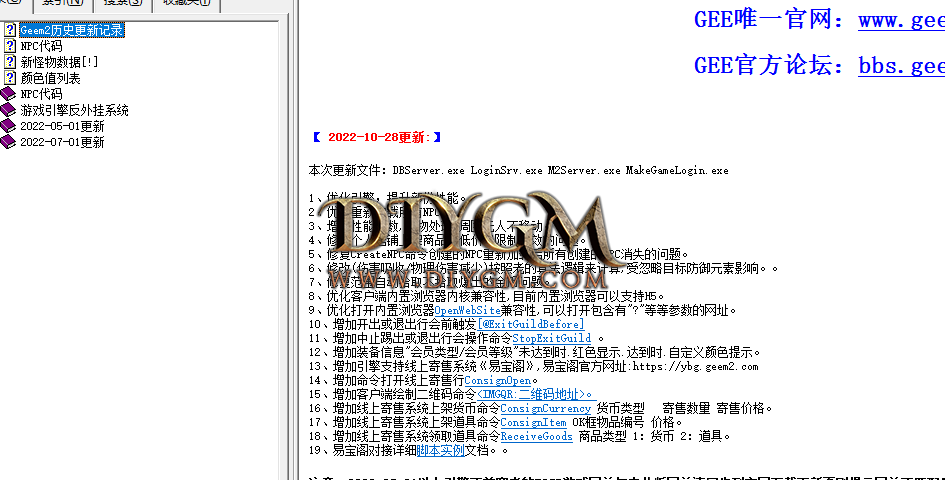Follow the StopExitGuild command link

pos(551,338)
